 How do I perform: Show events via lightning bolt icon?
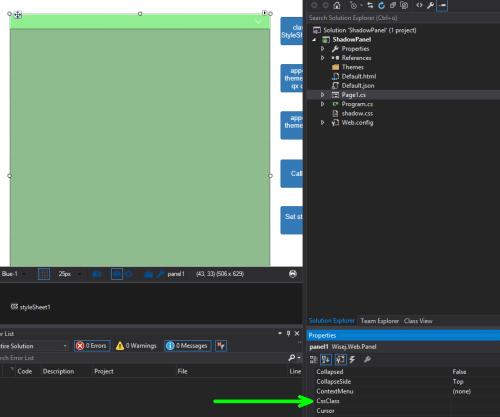click(x=352, y=359)
